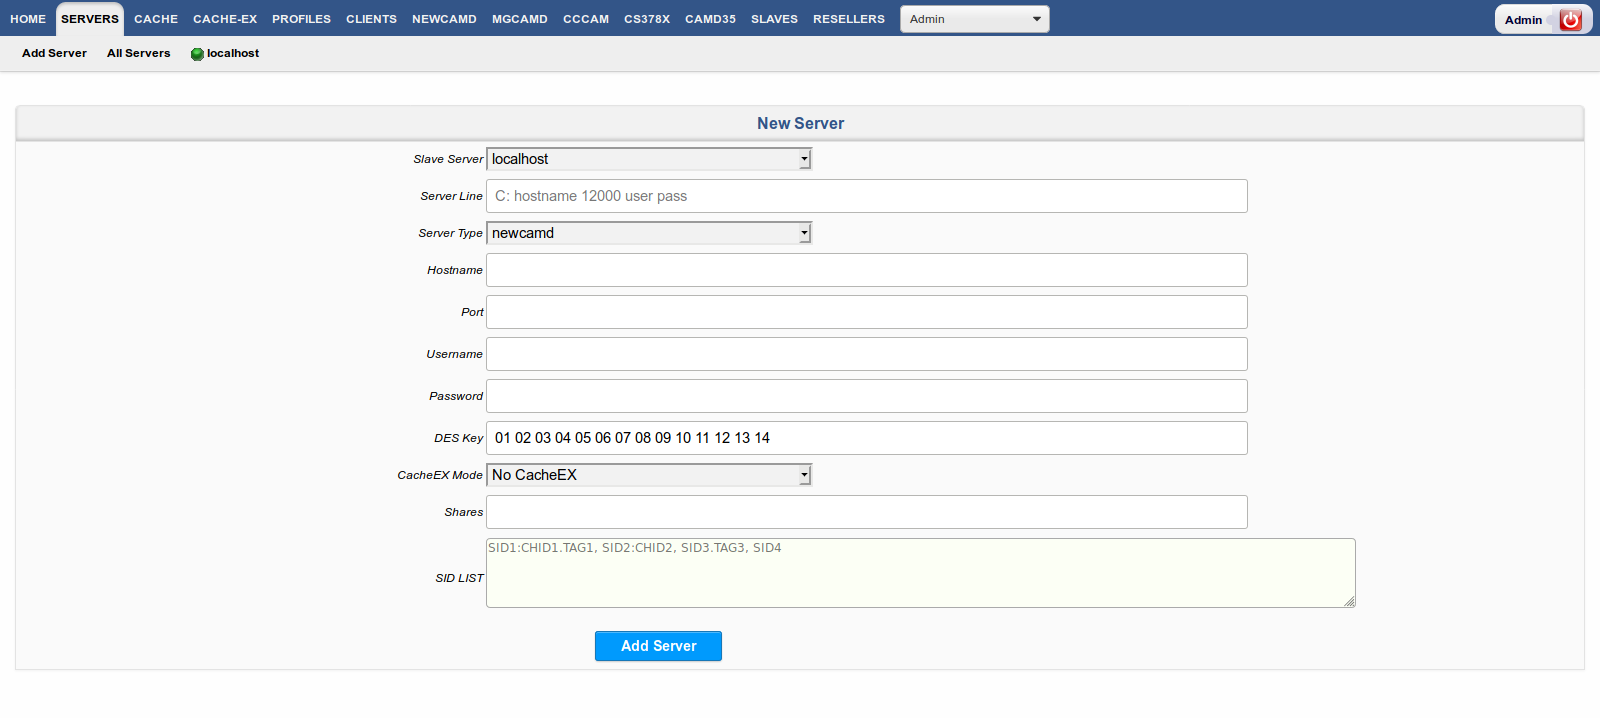Open the CLIENTS tab
The height and width of the screenshot is (718, 1600).
(371, 19)
